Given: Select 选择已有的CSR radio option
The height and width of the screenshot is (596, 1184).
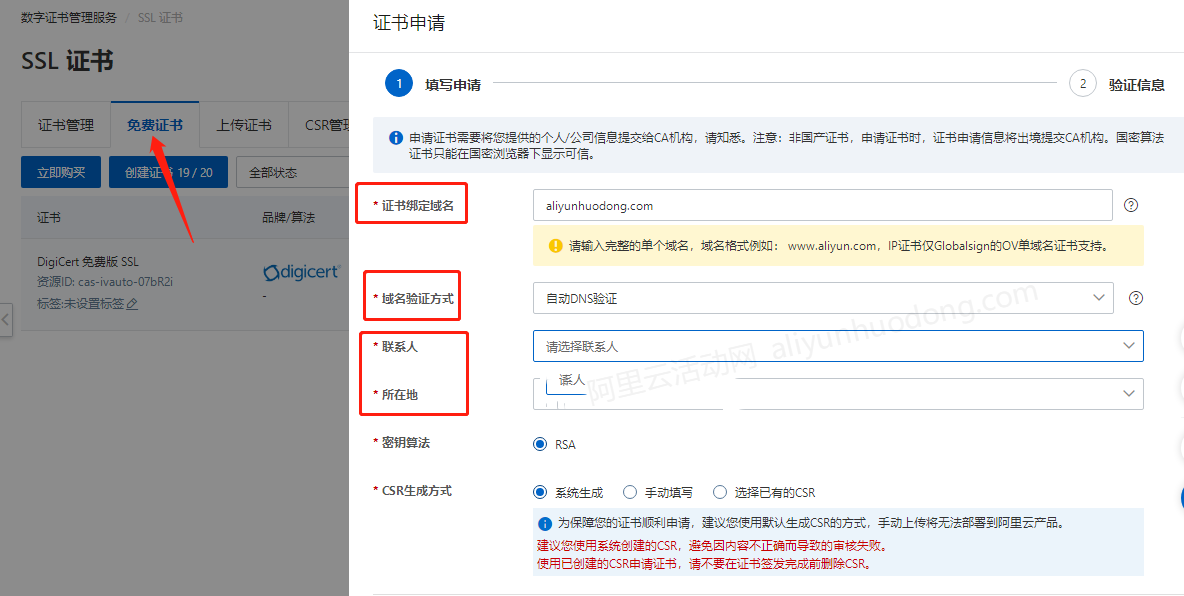Looking at the screenshot, I should (x=720, y=493).
